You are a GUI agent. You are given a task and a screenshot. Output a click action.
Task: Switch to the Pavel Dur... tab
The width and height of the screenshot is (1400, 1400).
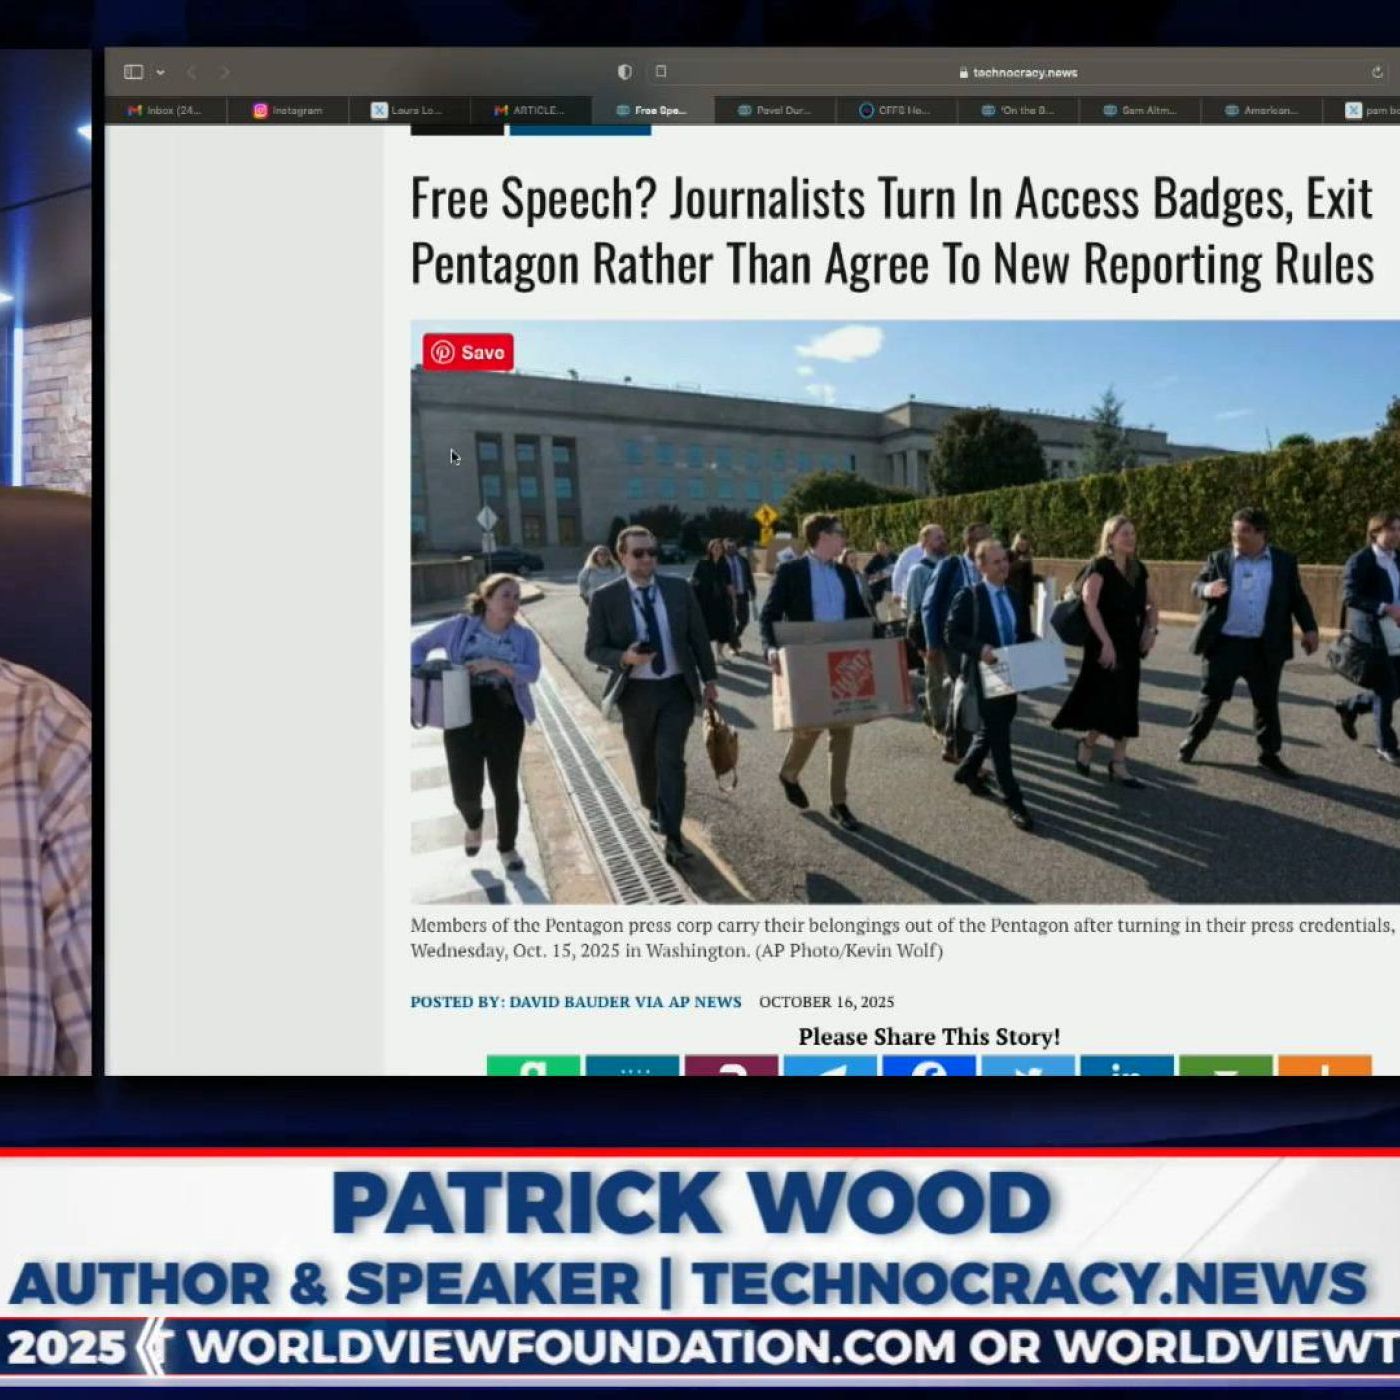click(774, 110)
